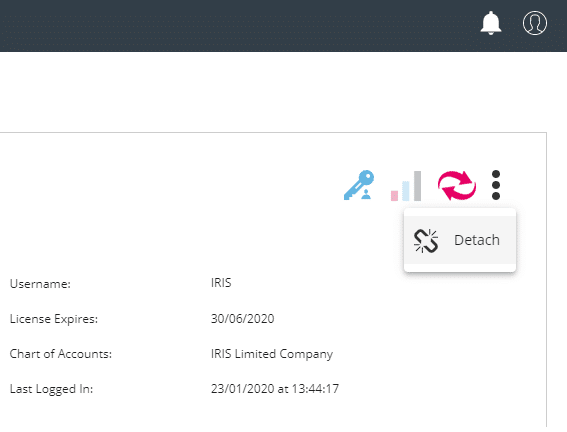Click the Chart of Accounts label
The image size is (567, 432).
point(61,354)
